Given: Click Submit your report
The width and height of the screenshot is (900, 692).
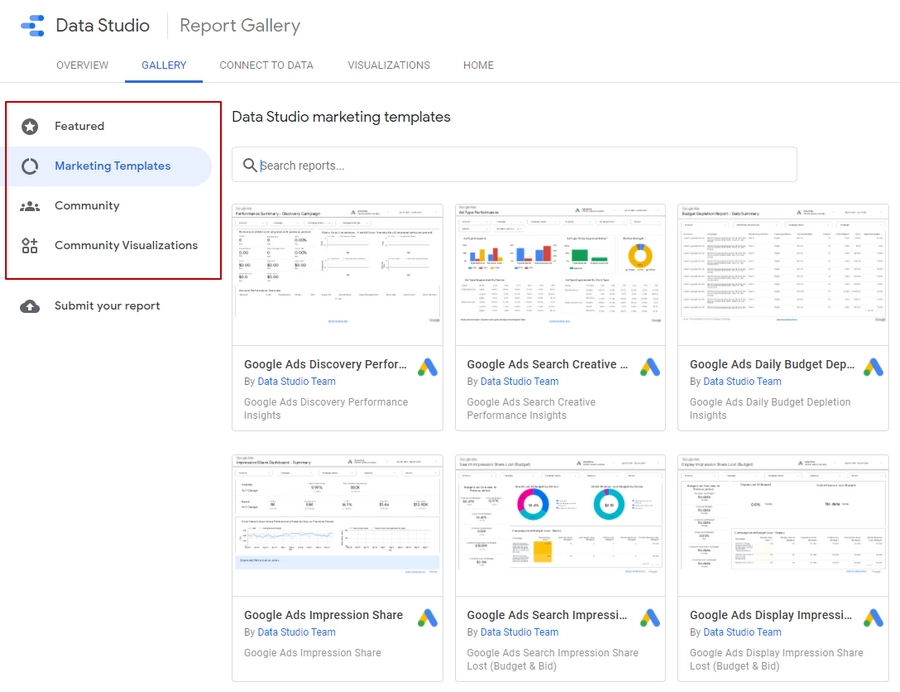Looking at the screenshot, I should [107, 306].
